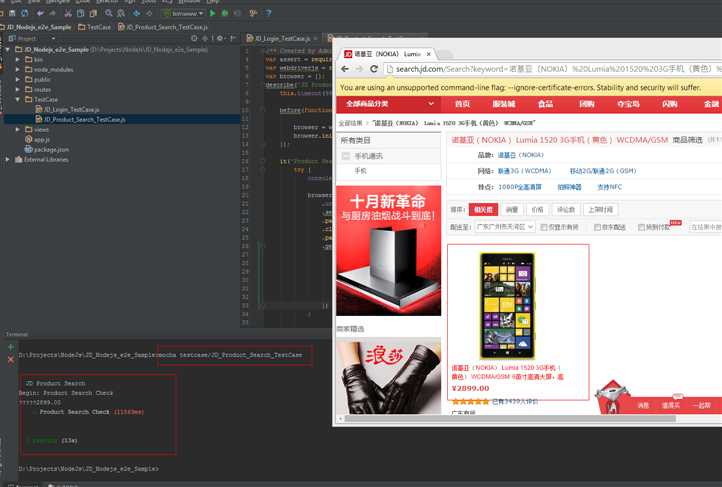
Task: Expand the views folder
Action: 18,130
